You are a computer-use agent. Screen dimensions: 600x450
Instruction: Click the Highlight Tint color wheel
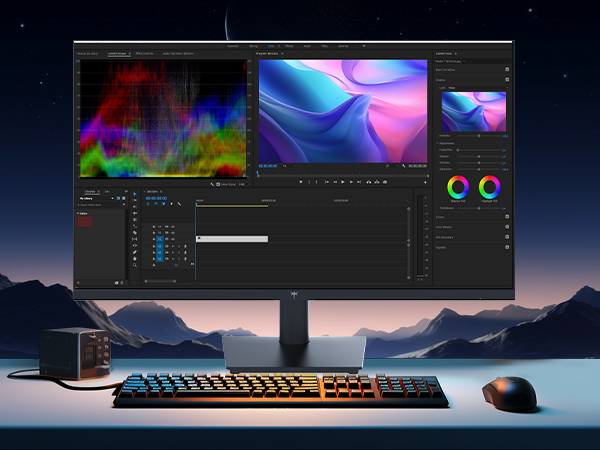pyautogui.click(x=489, y=187)
